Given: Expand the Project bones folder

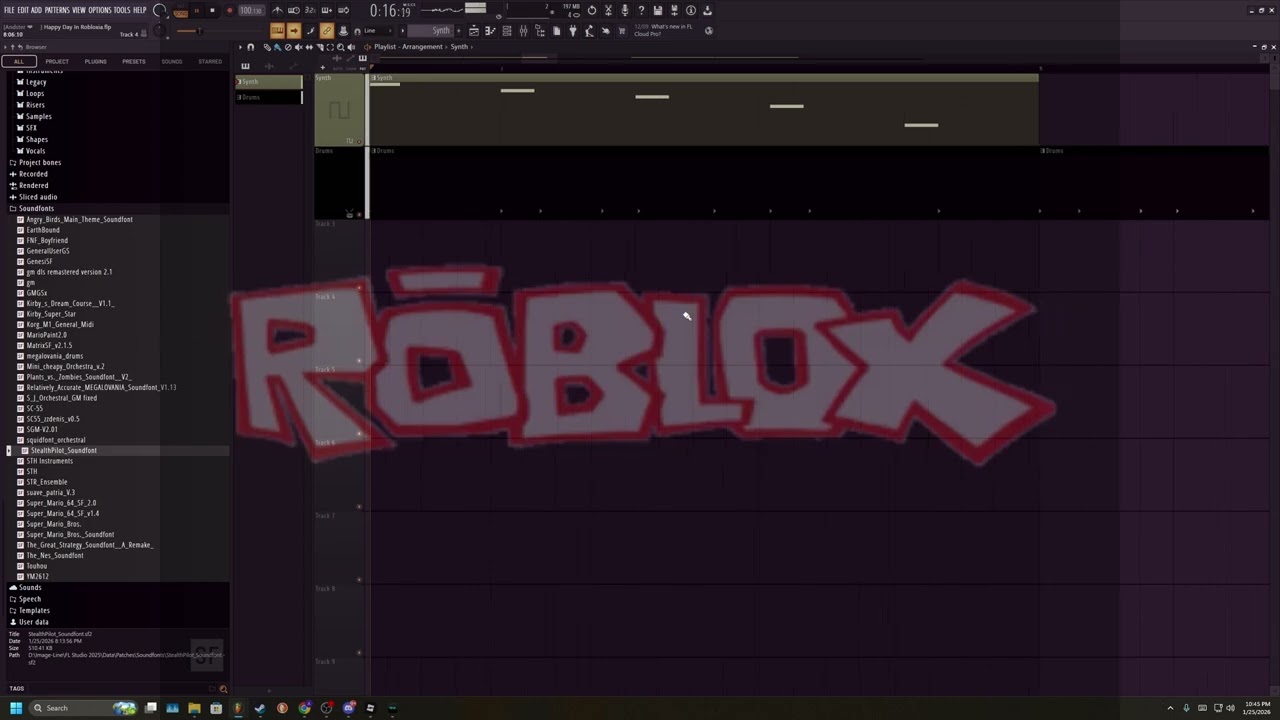Looking at the screenshot, I should click(x=40, y=162).
